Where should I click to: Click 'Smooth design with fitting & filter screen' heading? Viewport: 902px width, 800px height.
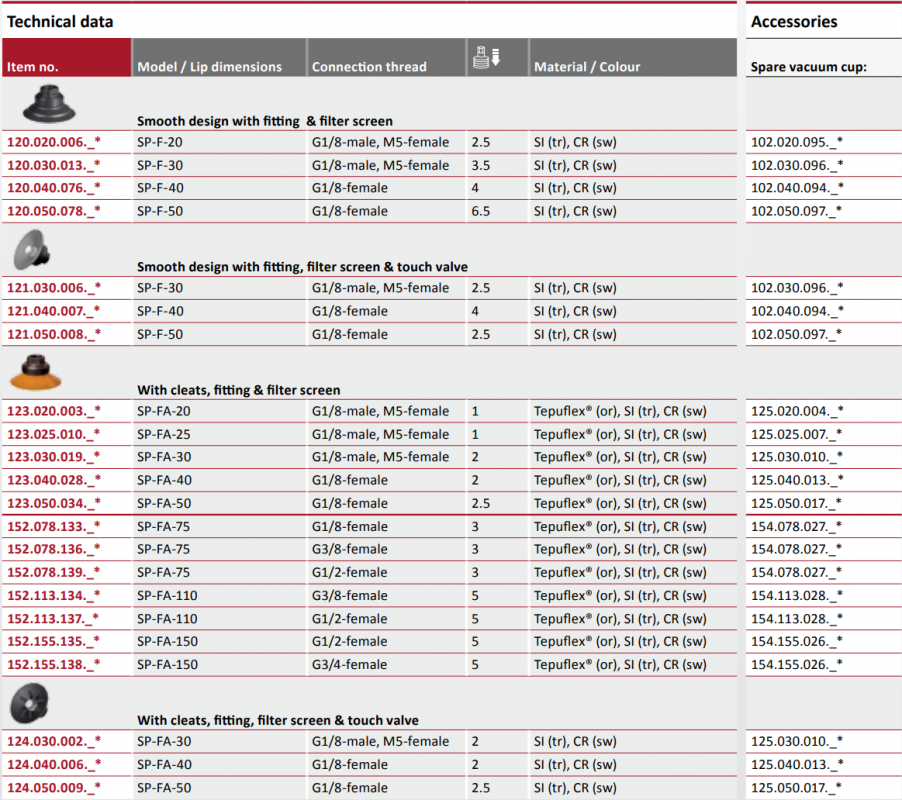pos(265,121)
